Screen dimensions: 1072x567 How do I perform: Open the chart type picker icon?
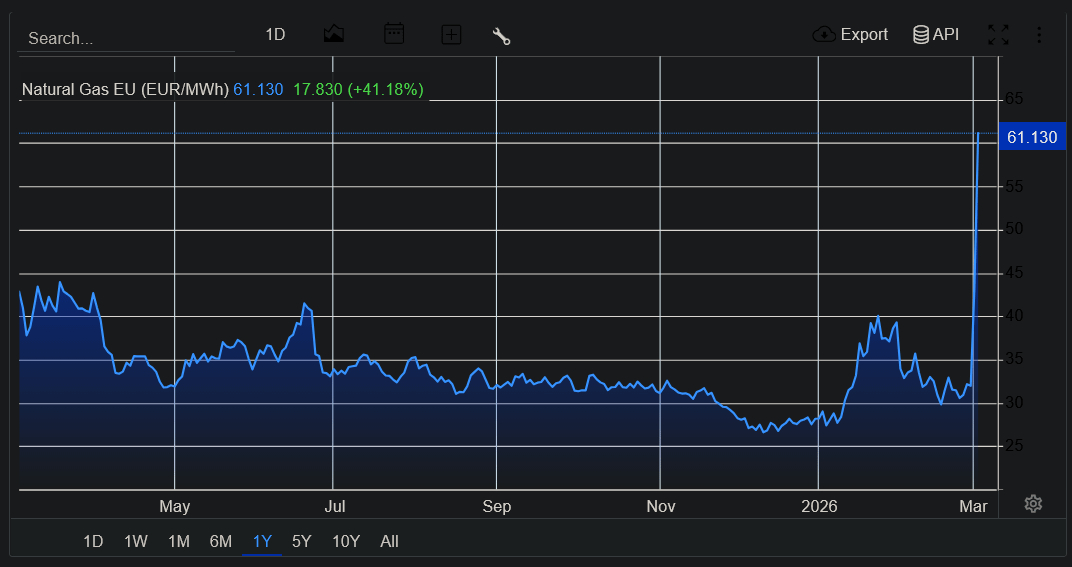click(334, 34)
